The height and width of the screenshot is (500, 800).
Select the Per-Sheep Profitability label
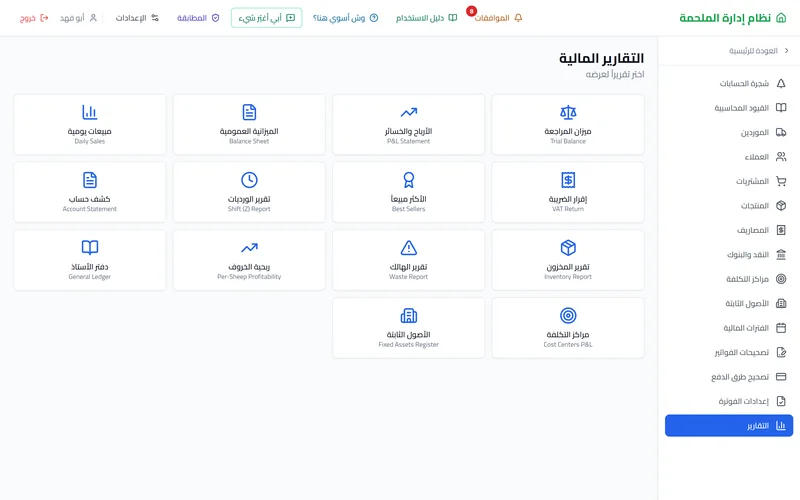249,277
